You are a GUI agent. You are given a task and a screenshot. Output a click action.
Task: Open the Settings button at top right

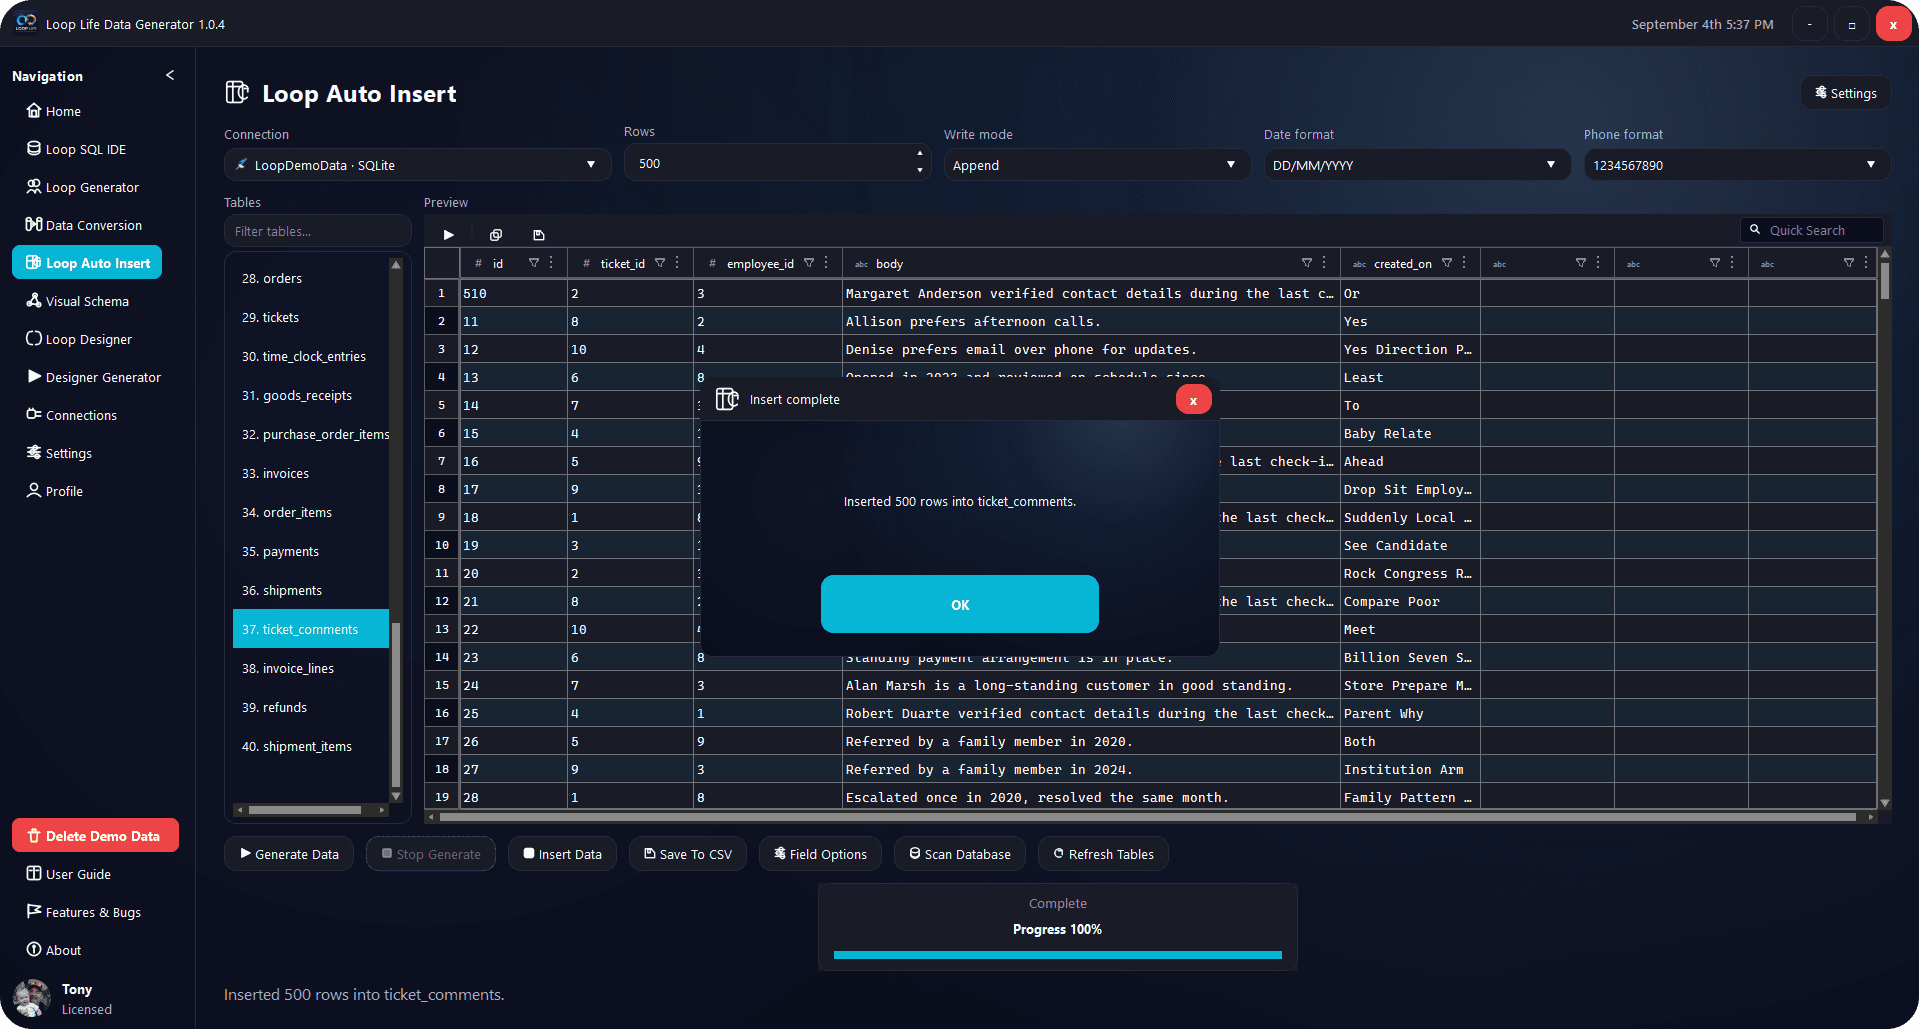coord(1846,93)
